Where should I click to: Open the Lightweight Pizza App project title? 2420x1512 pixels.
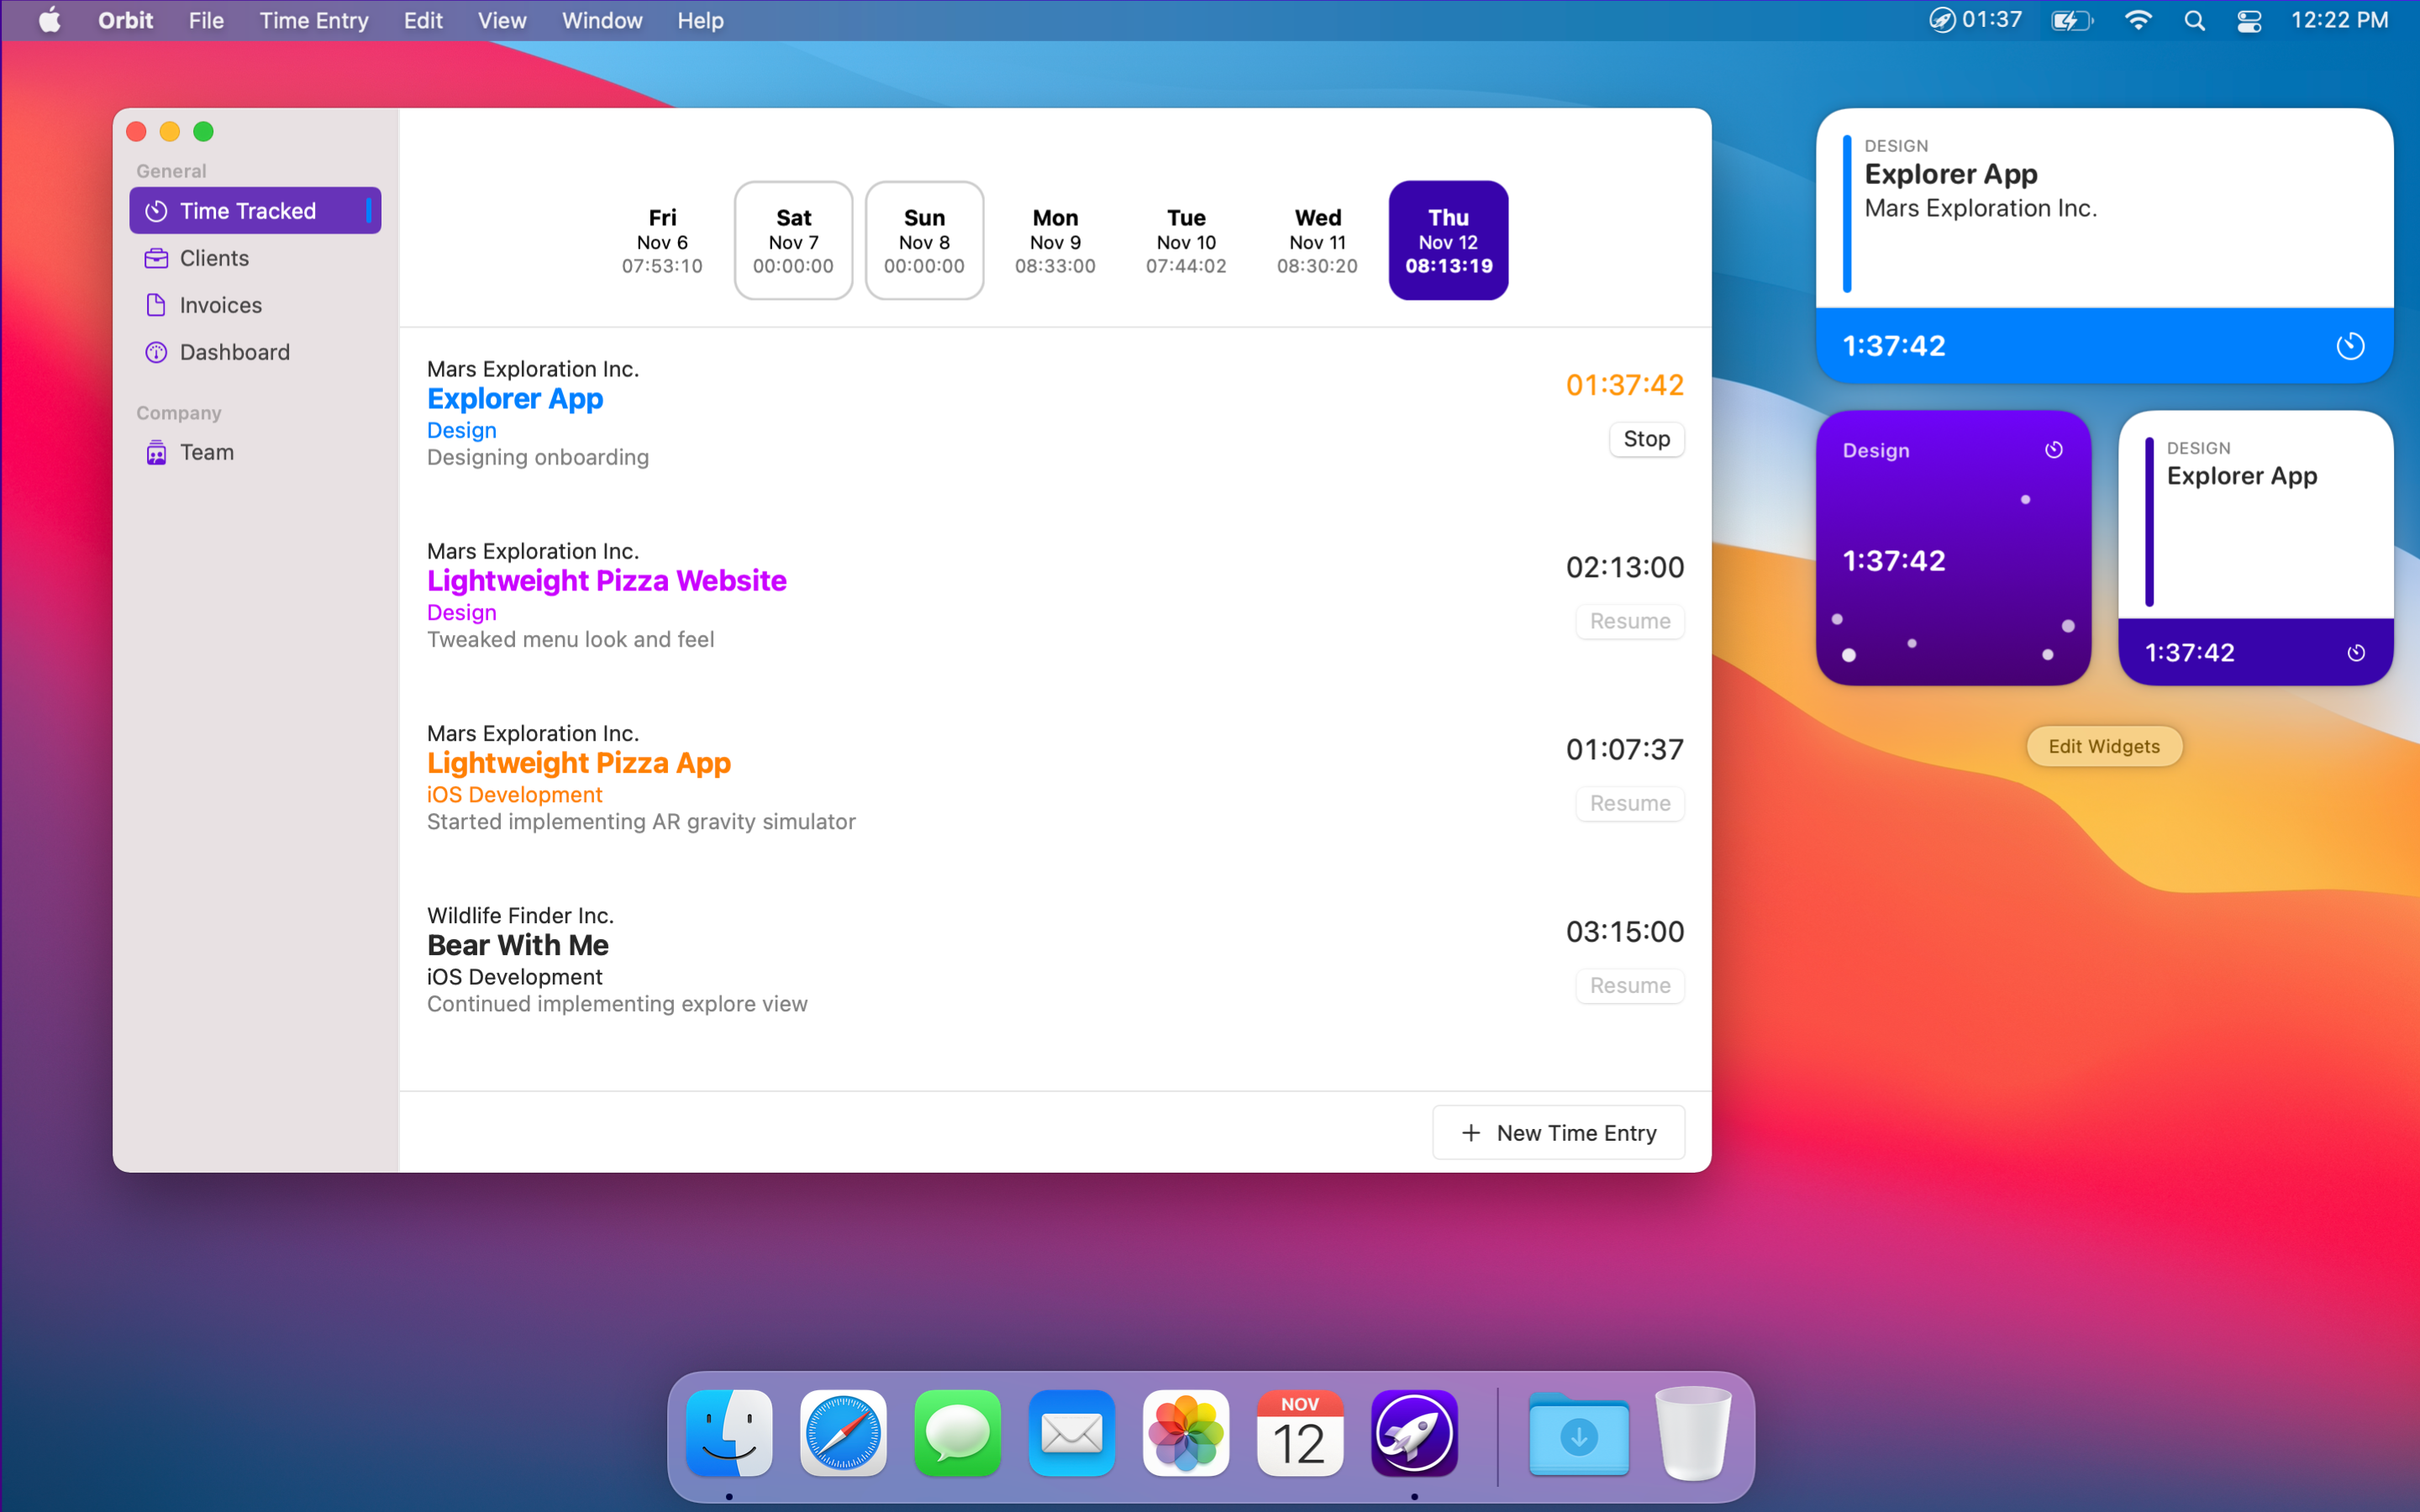(x=578, y=763)
